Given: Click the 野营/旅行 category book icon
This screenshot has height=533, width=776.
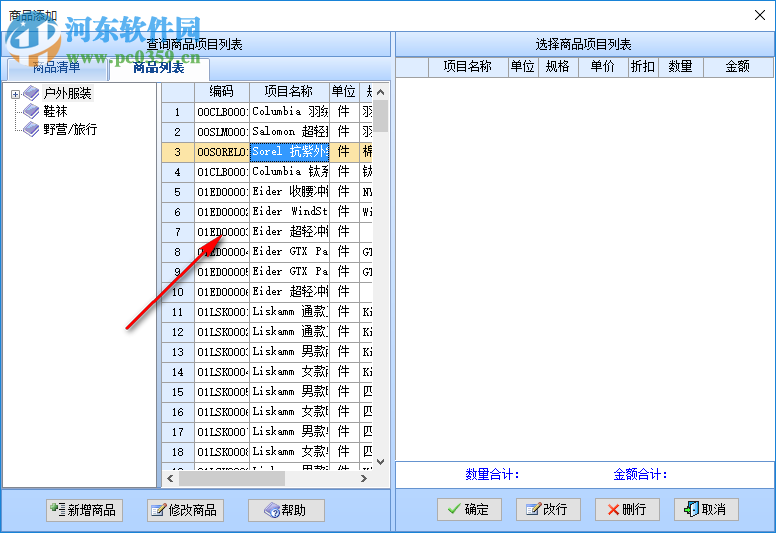Looking at the screenshot, I should click(x=31, y=130).
